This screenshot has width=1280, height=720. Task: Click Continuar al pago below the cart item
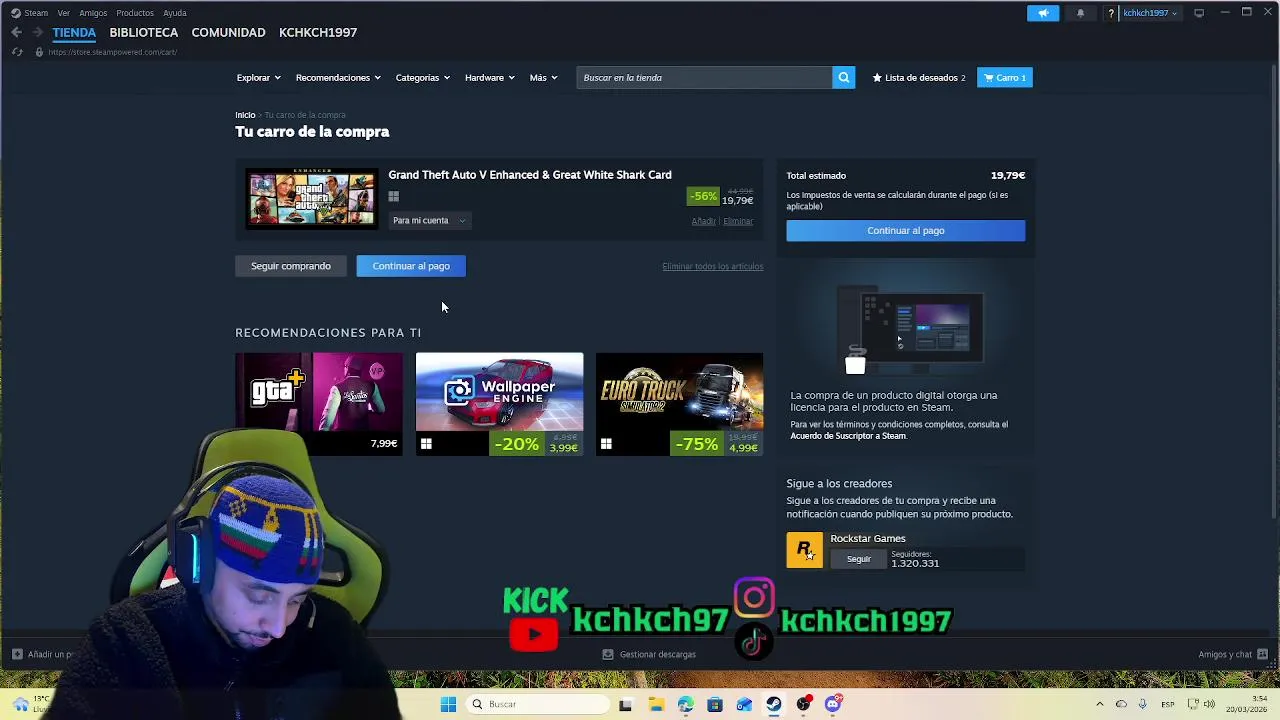[411, 266]
